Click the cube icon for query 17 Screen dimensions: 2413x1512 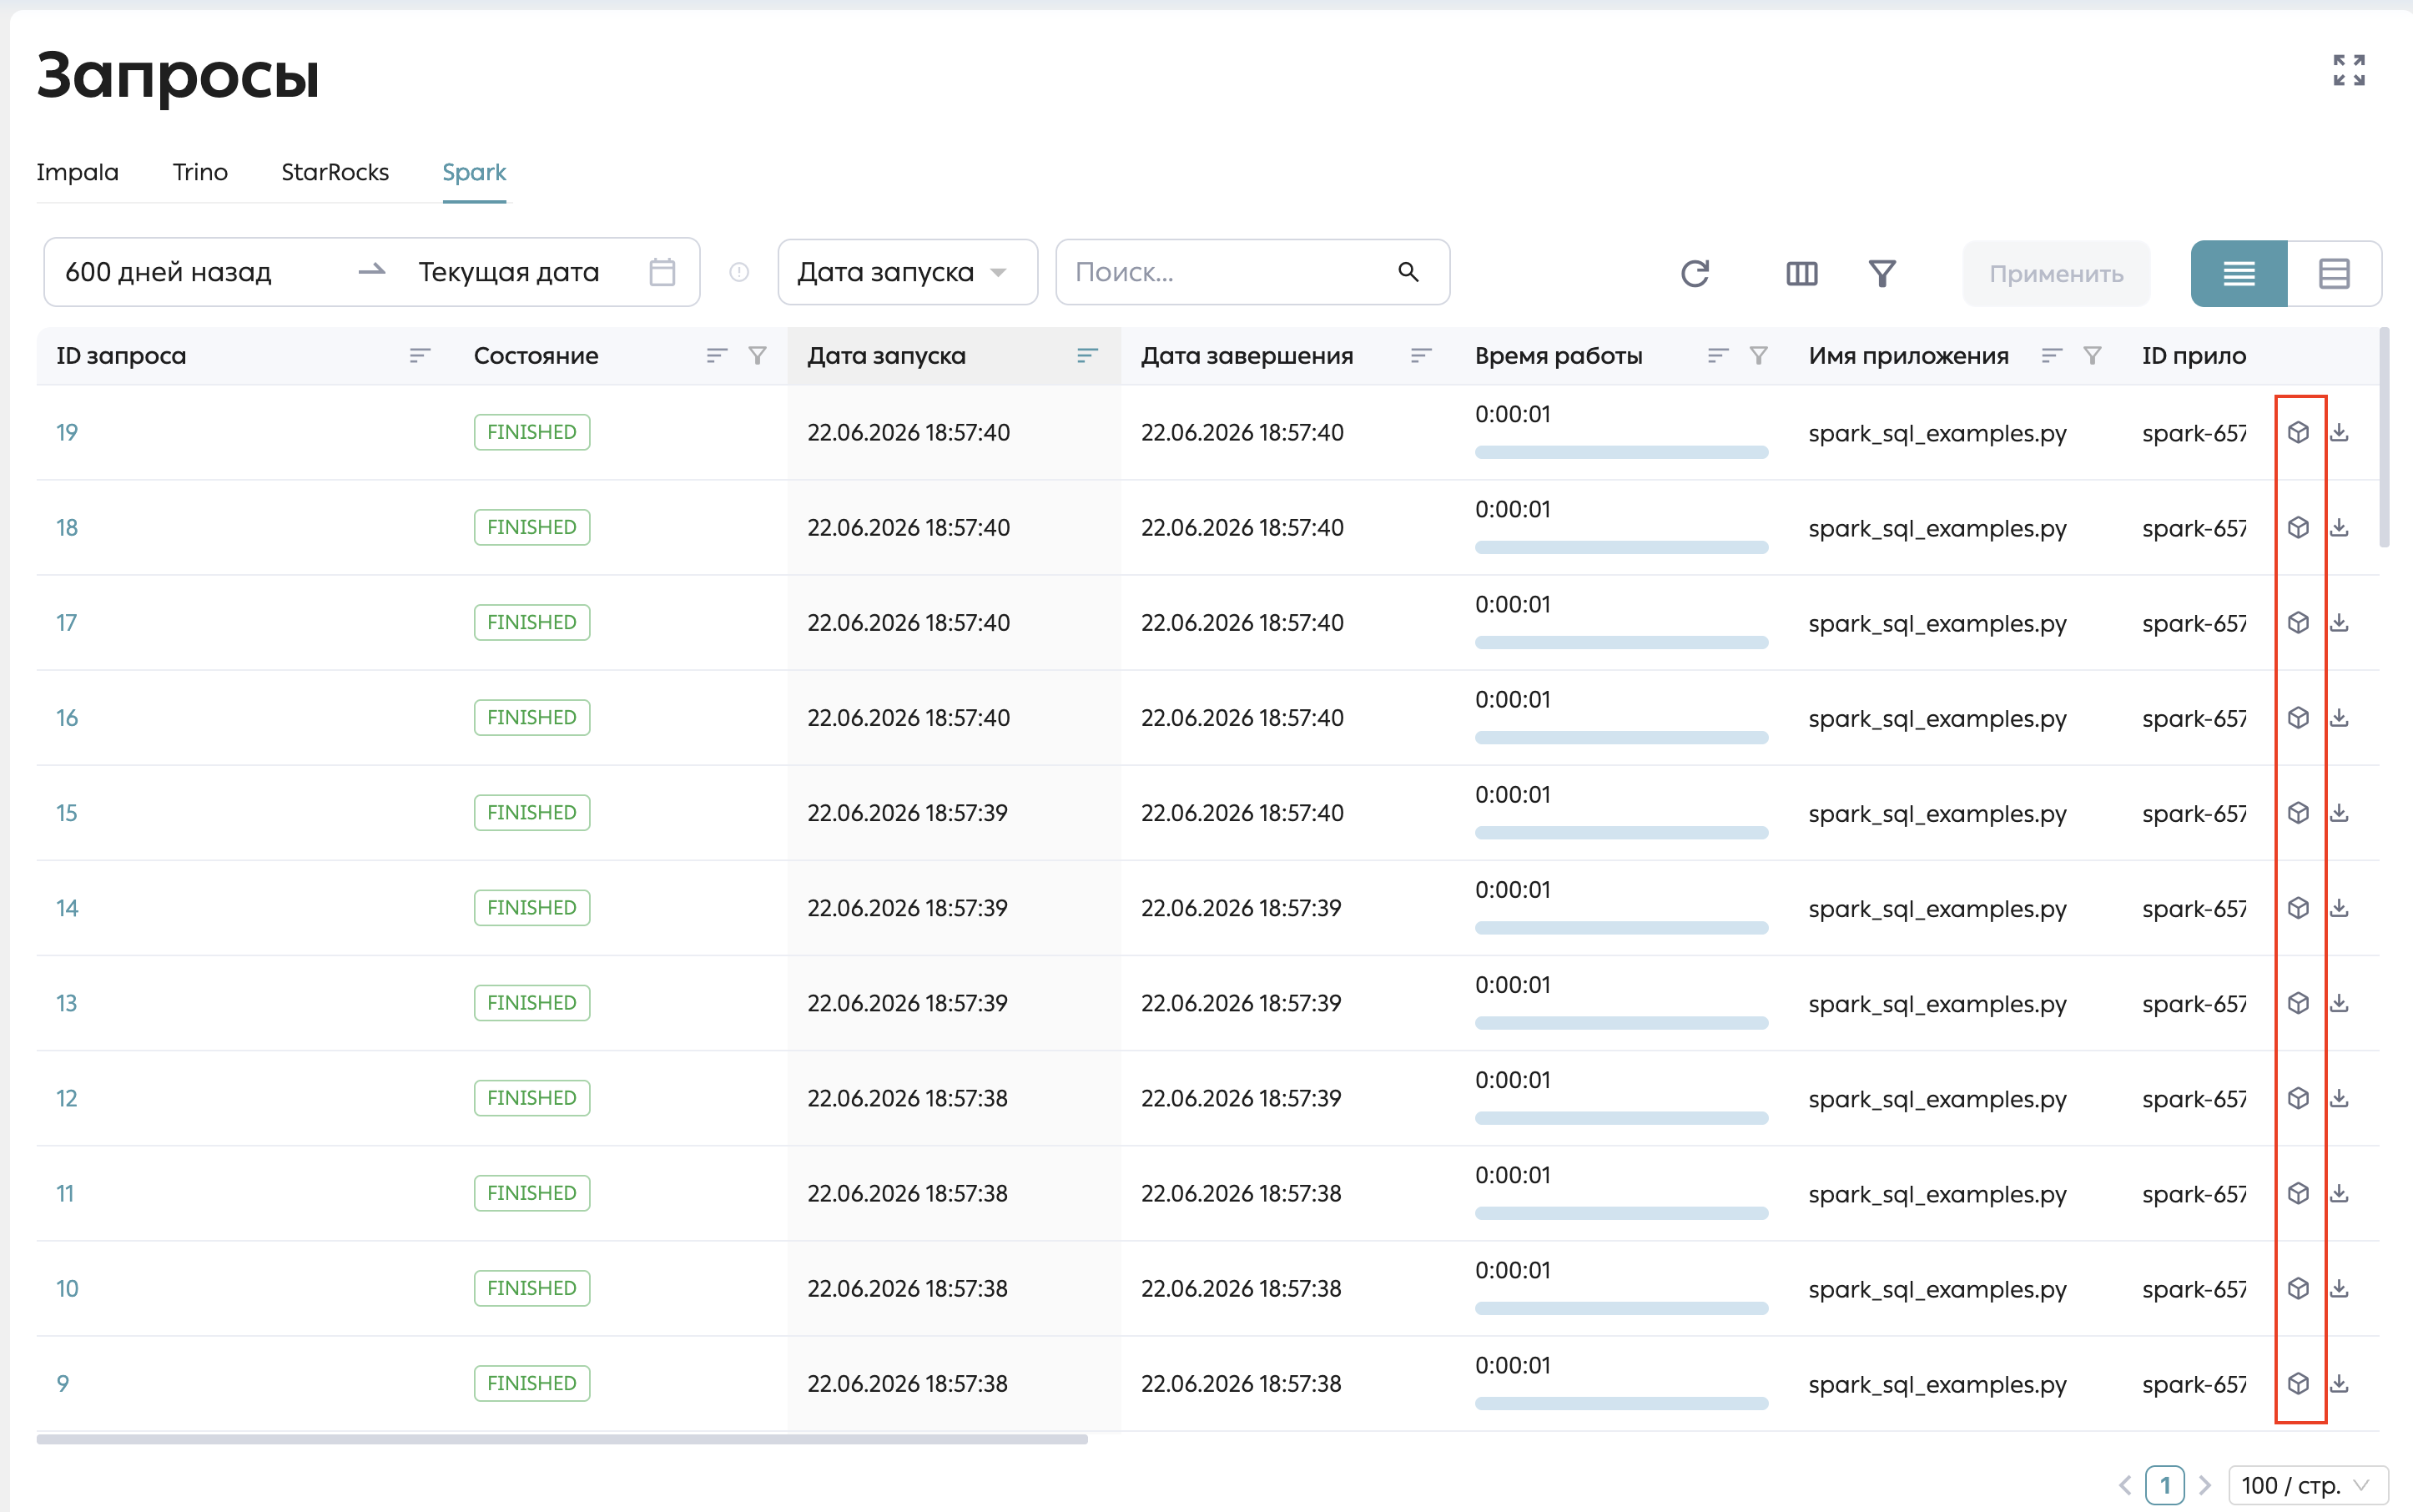pos(2298,622)
